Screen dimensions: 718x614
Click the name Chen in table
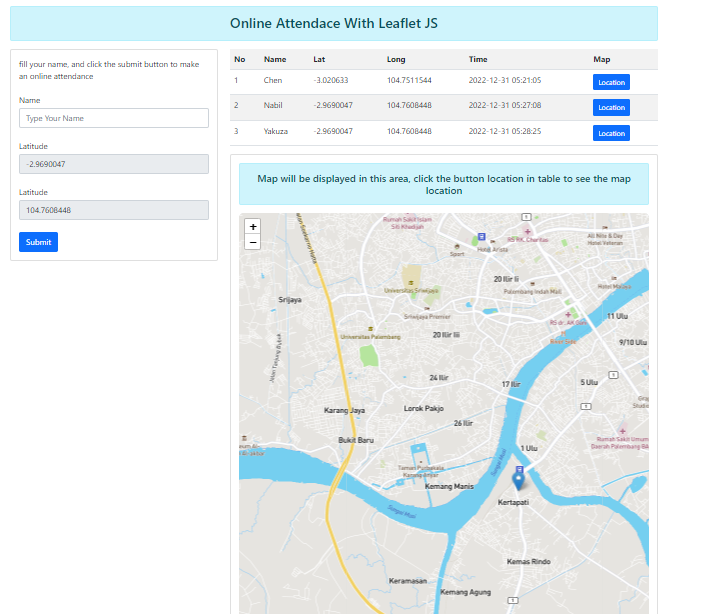tap(273, 80)
